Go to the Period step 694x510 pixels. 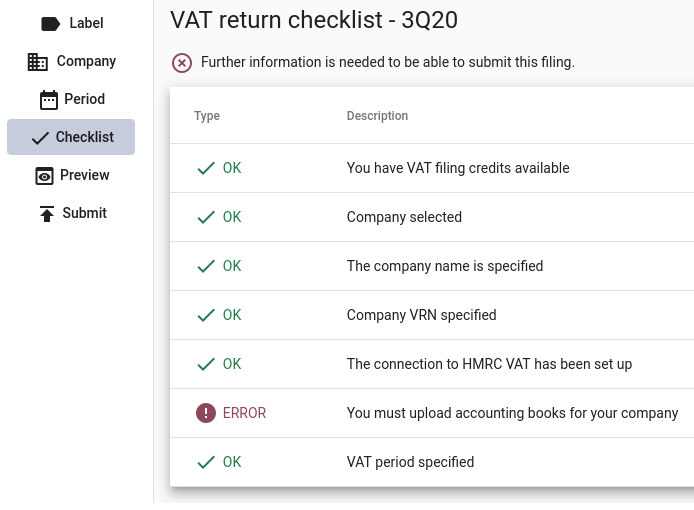point(84,99)
